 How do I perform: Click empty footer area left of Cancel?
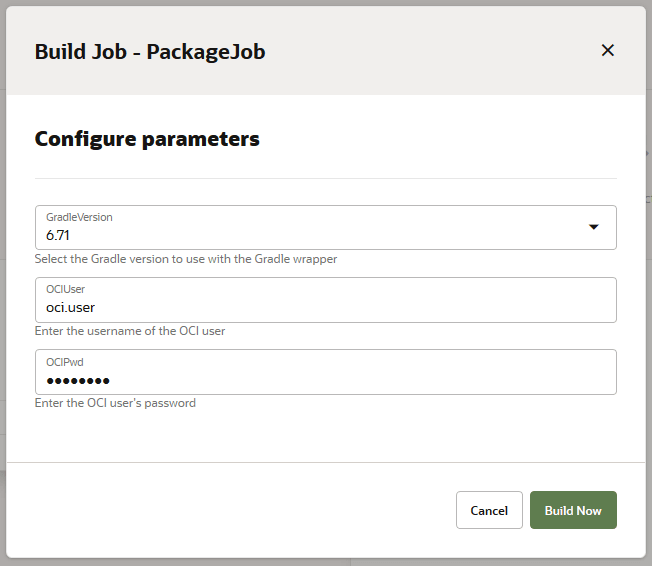[230, 510]
